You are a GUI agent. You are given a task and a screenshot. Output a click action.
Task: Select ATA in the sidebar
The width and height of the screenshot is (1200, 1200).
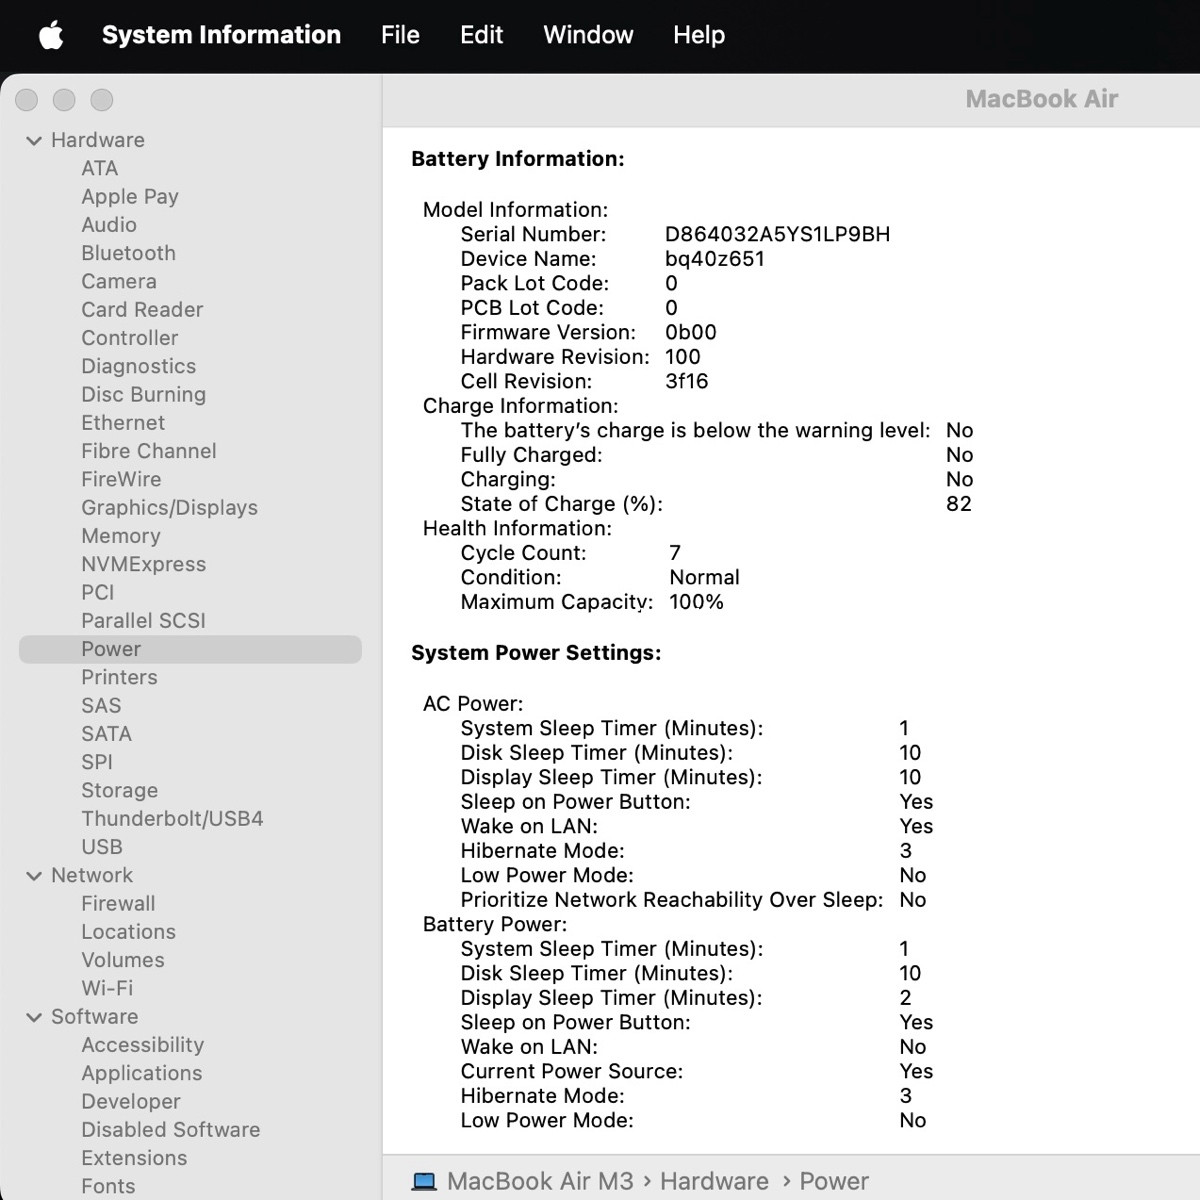pos(100,168)
